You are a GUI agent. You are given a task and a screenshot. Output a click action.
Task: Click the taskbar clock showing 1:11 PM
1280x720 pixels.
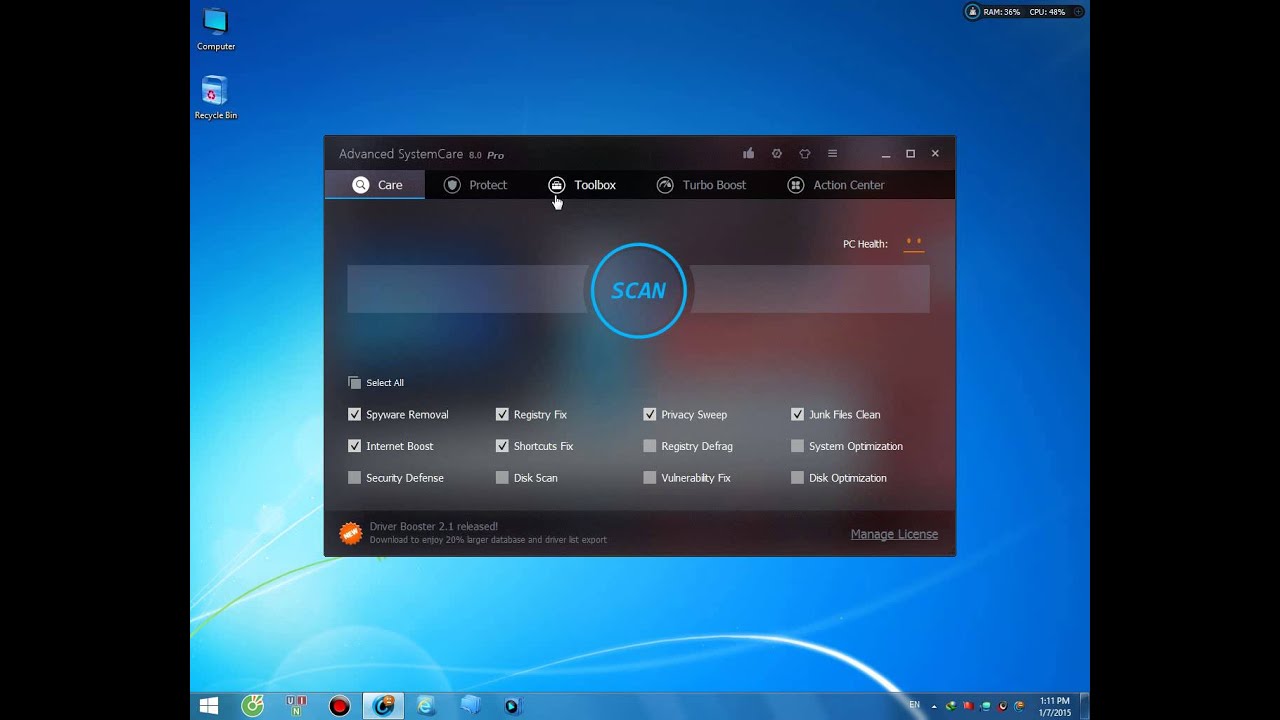[x=1055, y=706]
